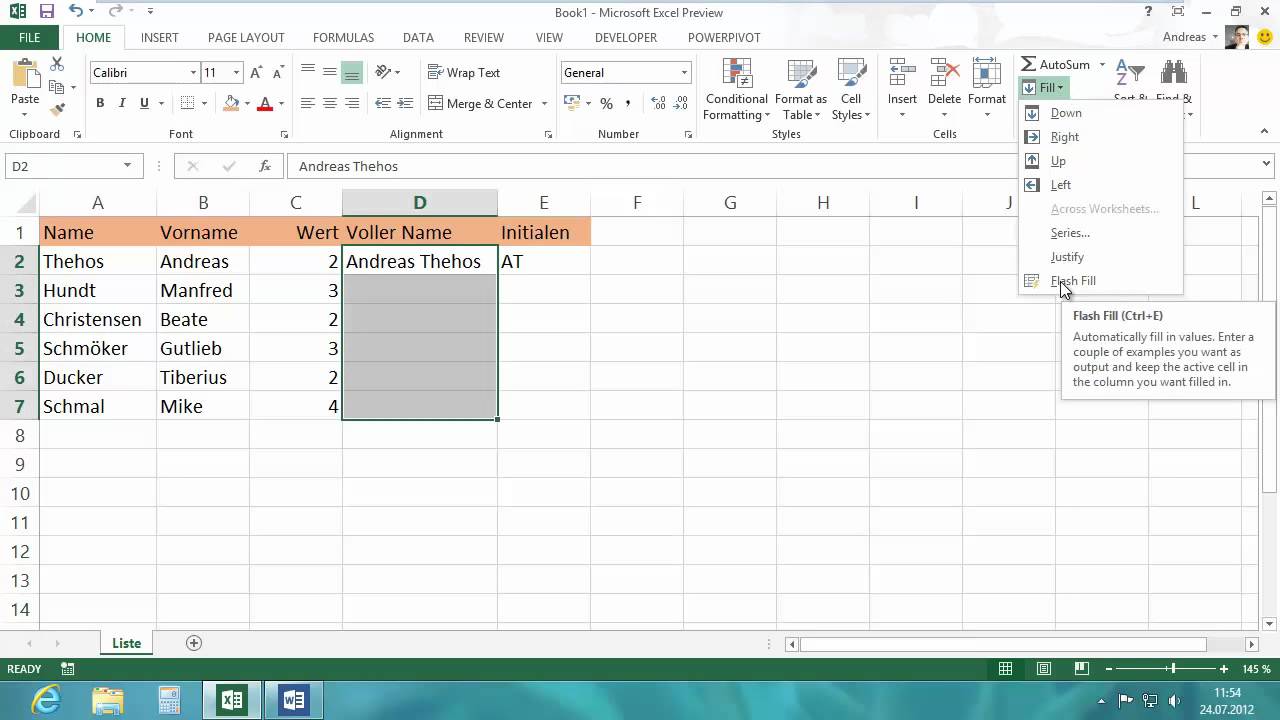Expand the General number format dropdown
The image size is (1280, 720).
684,73
